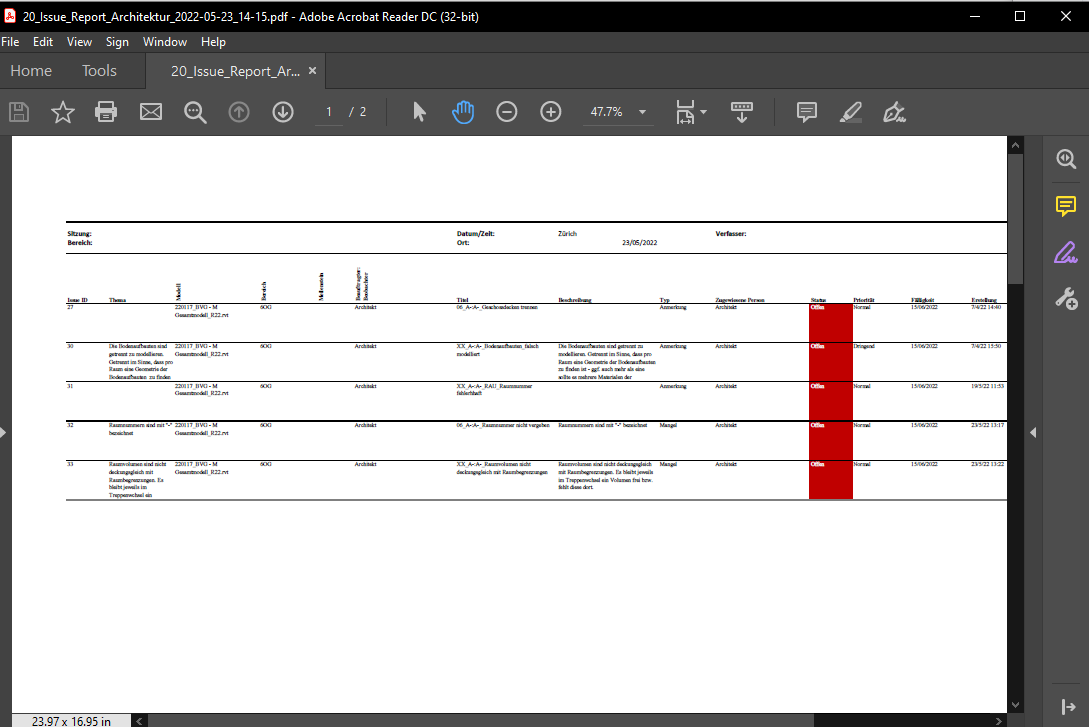Screen dimensions: 1089x727
Task: Add a sticky note comment
Action: (x=806, y=112)
